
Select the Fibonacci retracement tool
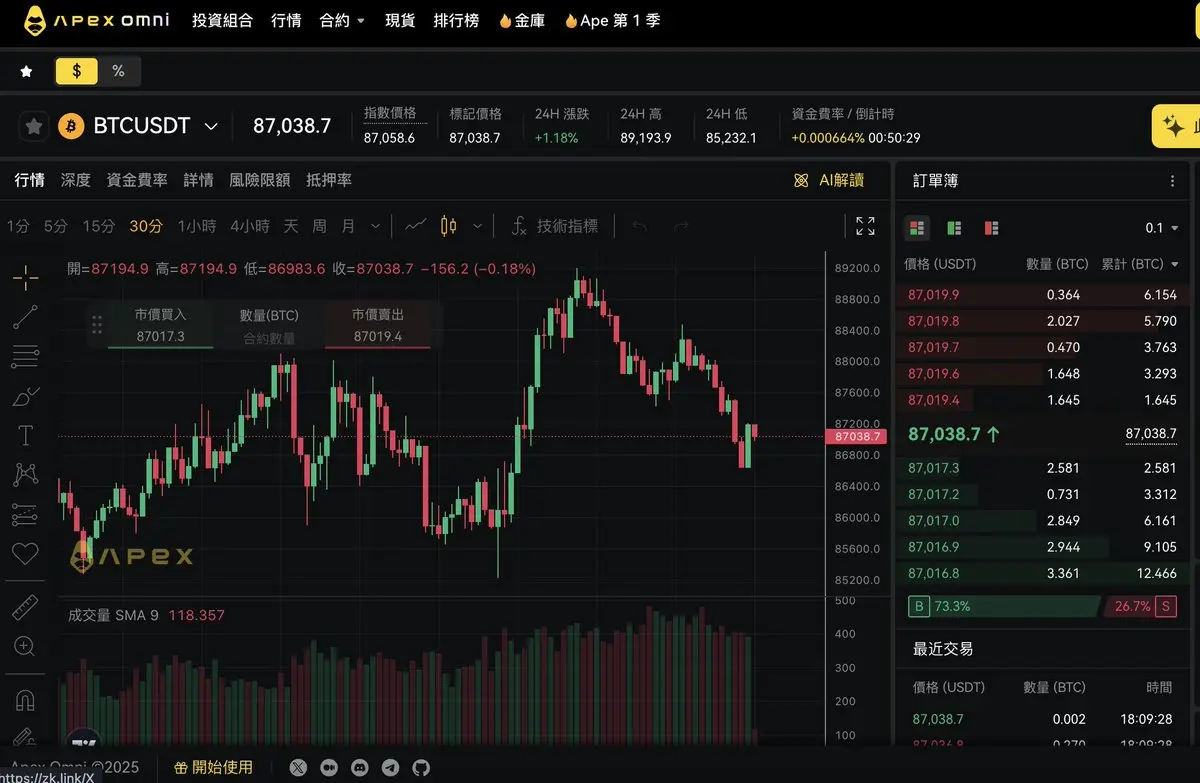26,356
